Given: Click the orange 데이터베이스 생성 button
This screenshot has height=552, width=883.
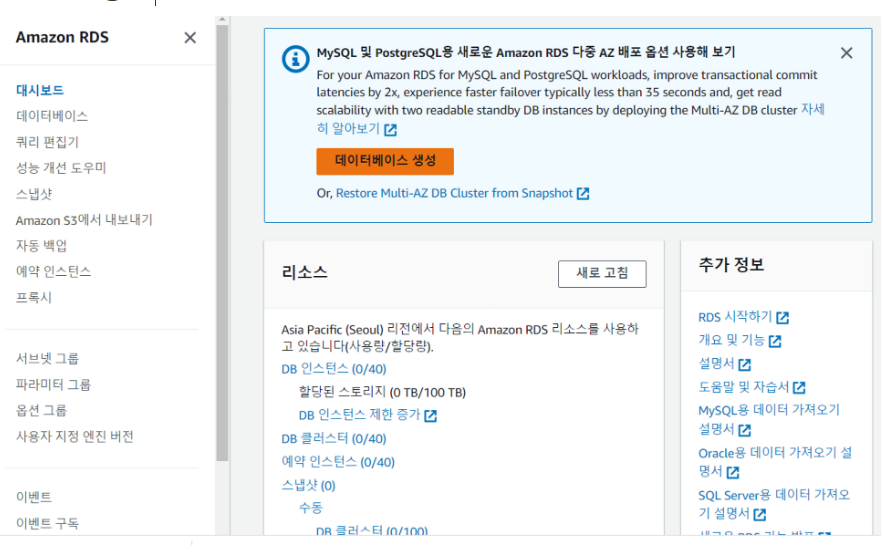Looking at the screenshot, I should pyautogui.click(x=385, y=162).
